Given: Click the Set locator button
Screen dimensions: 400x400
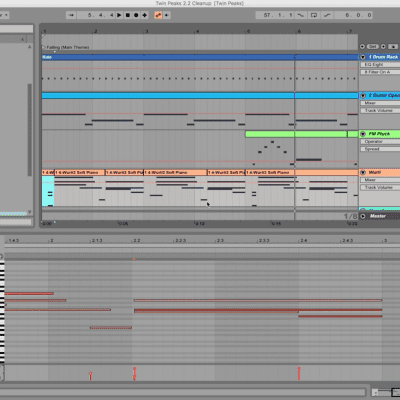Looking at the screenshot, I should point(373,47).
